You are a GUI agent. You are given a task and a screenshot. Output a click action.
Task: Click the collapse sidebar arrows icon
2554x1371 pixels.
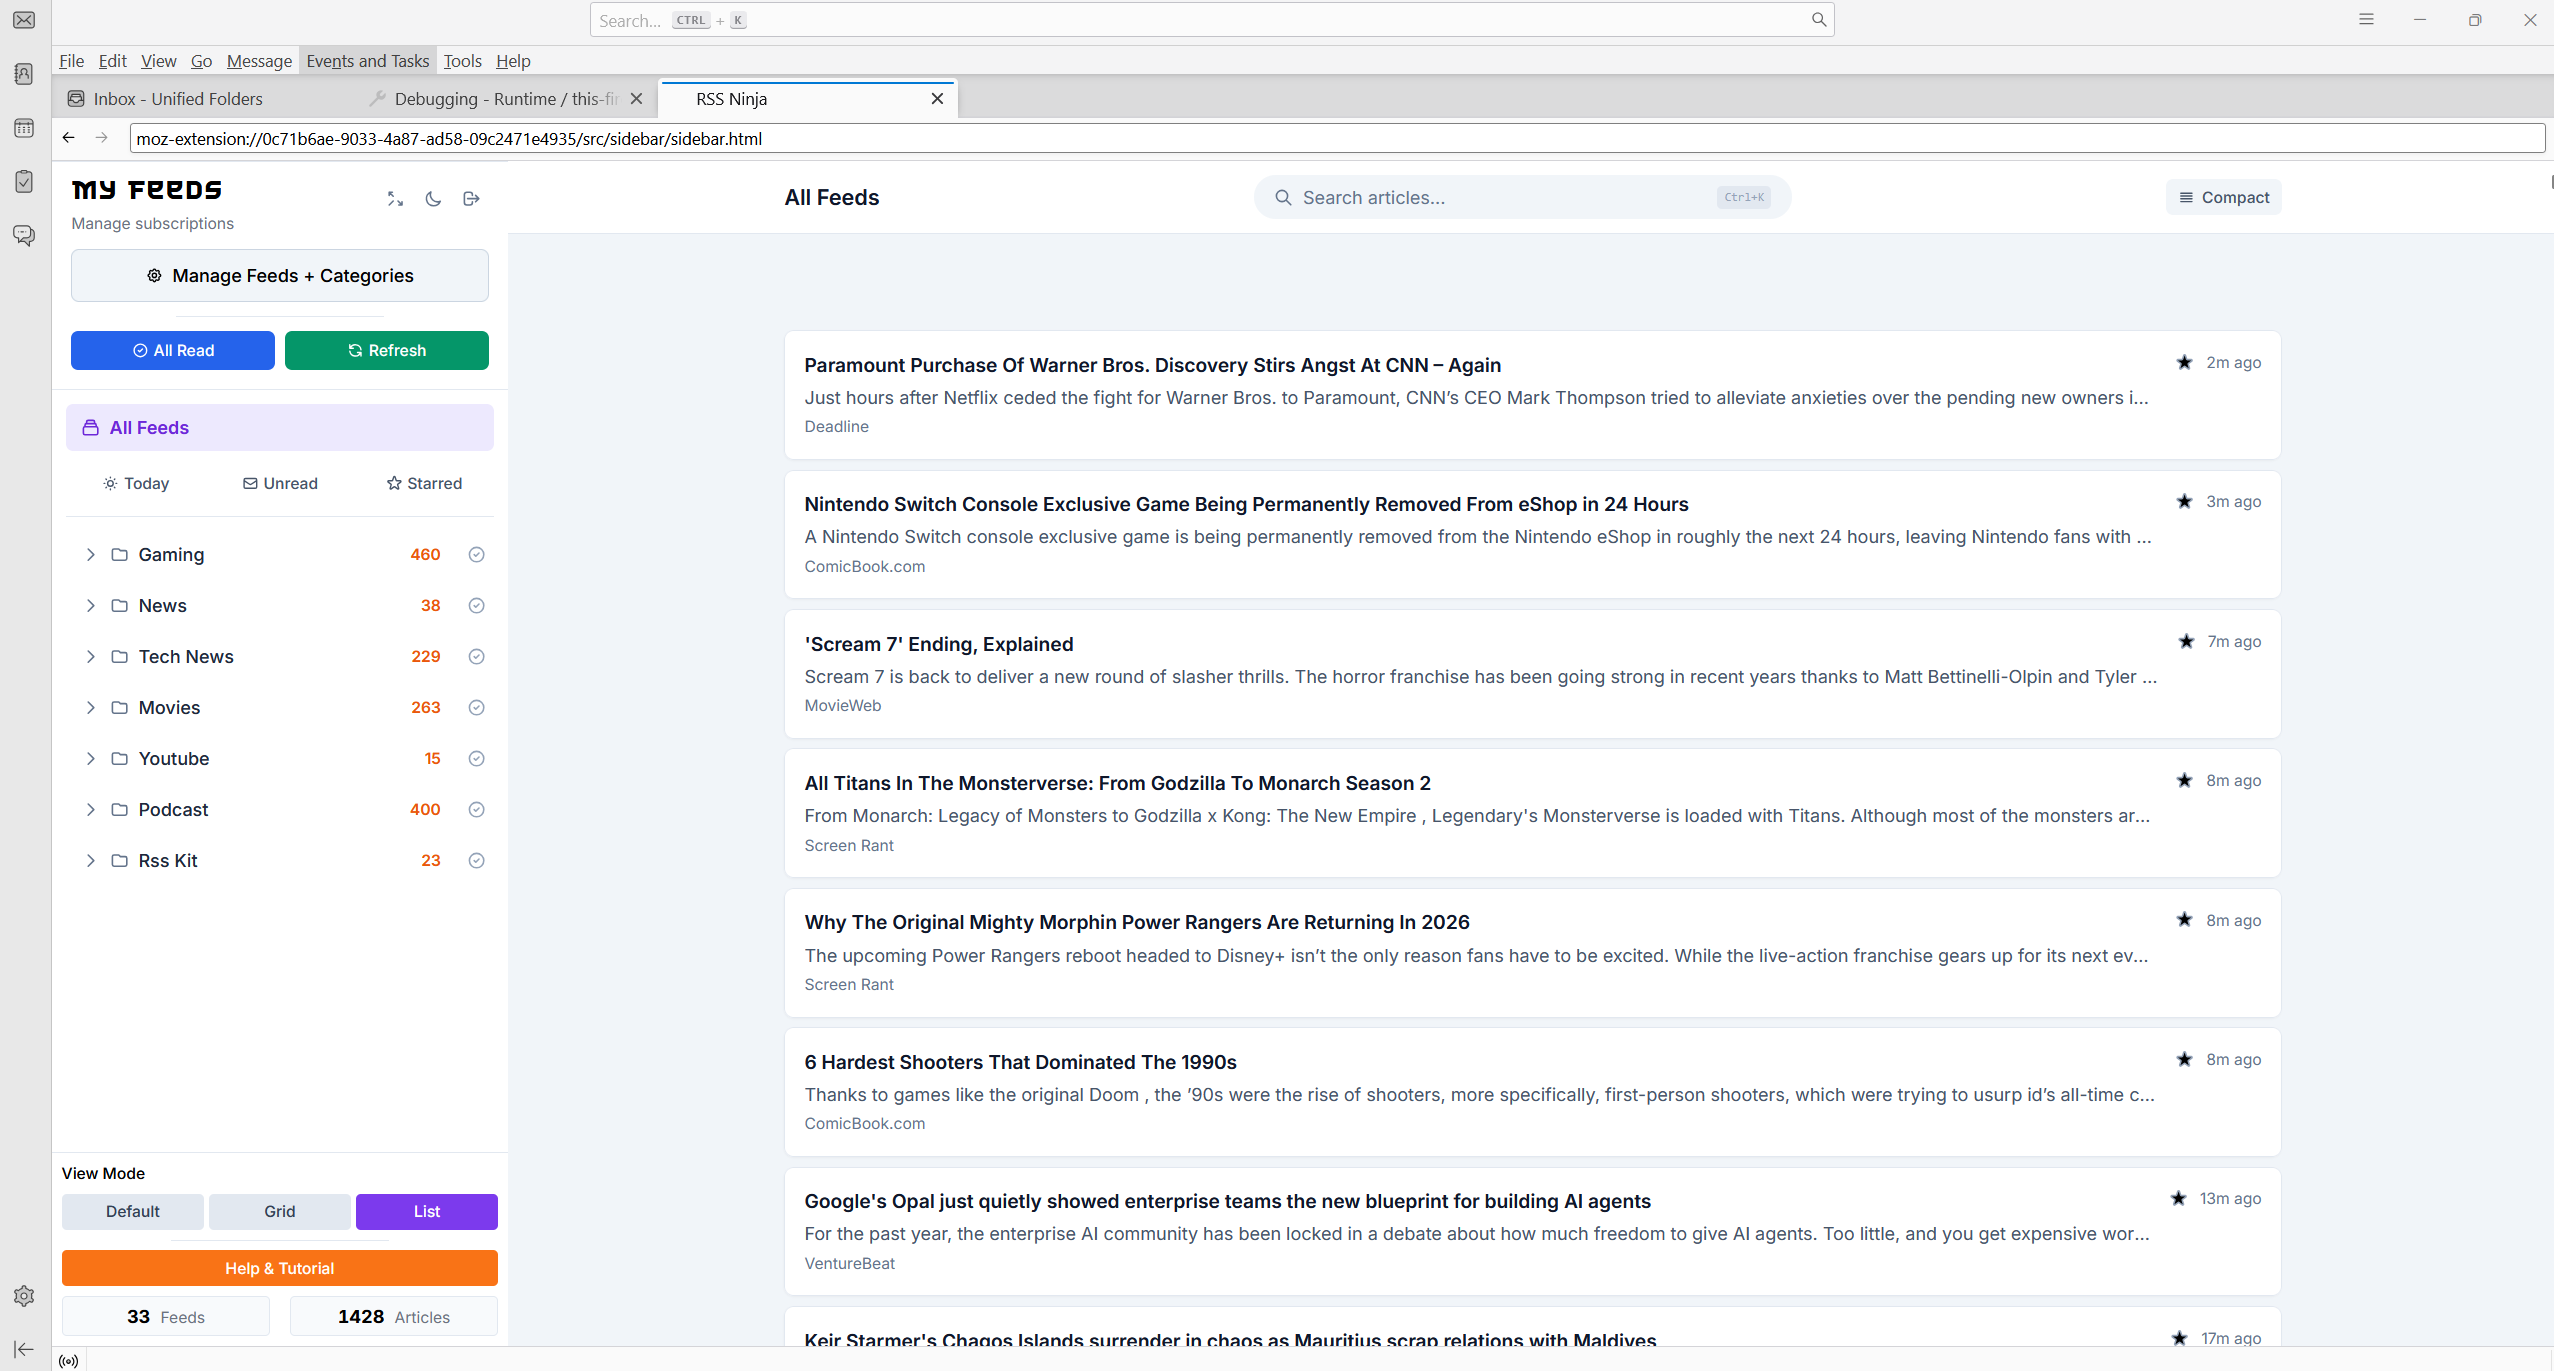click(395, 199)
